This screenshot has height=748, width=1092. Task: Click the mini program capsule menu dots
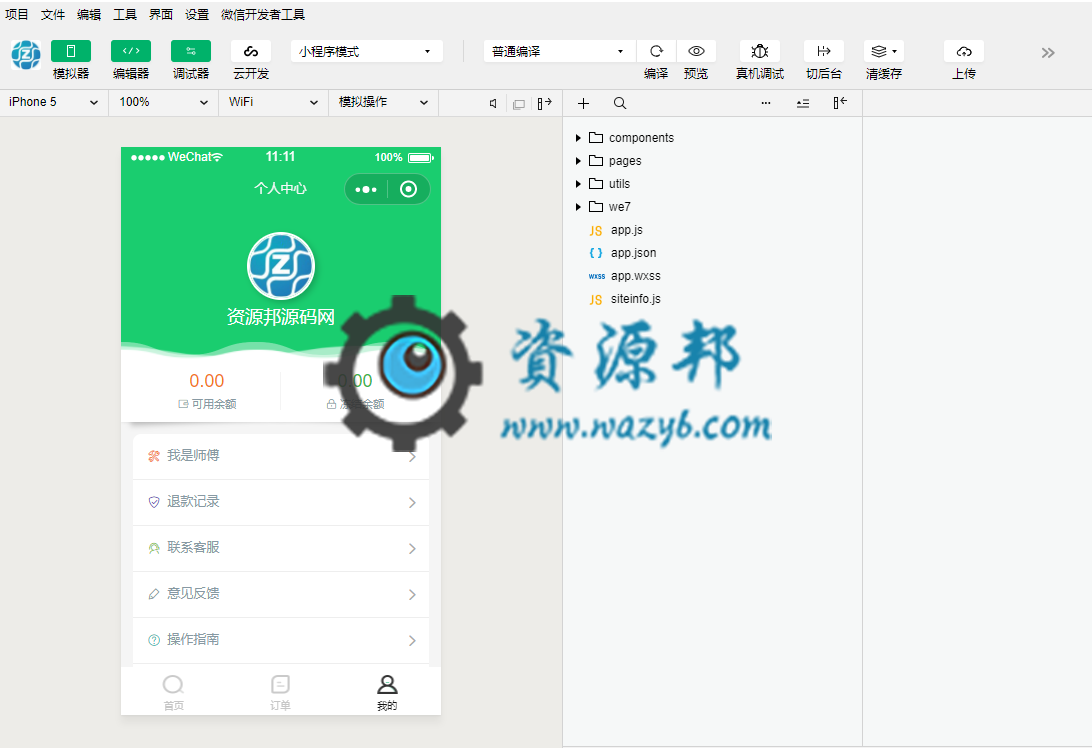(366, 189)
